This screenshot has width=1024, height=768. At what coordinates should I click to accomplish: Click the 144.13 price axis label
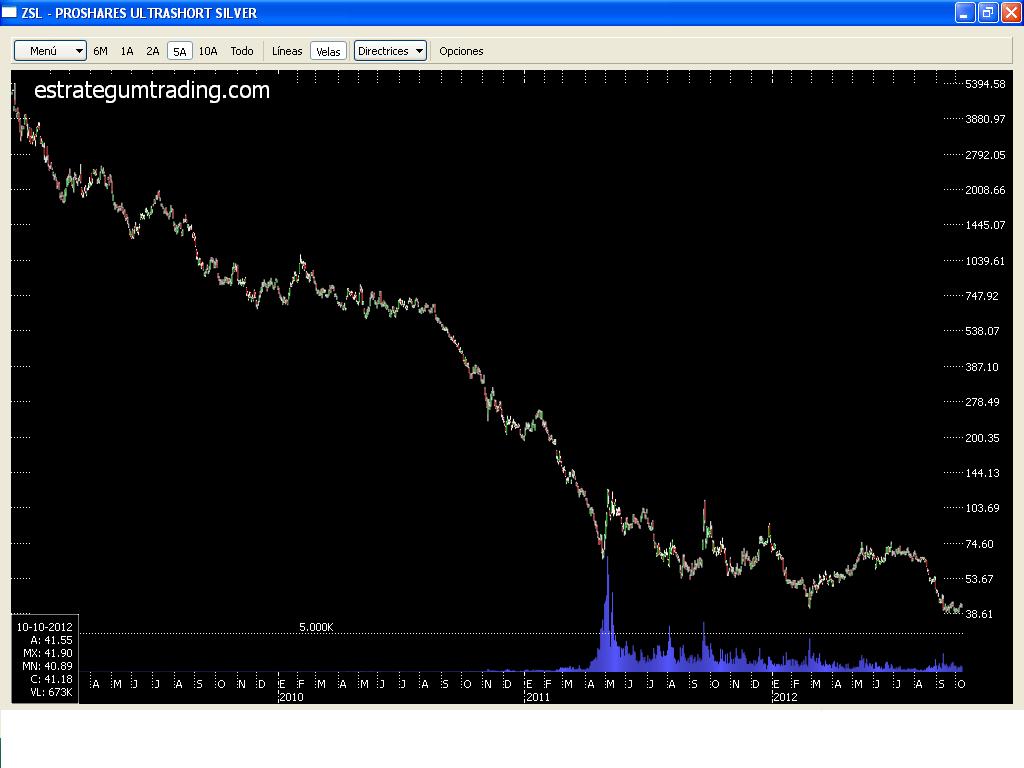[x=982, y=473]
